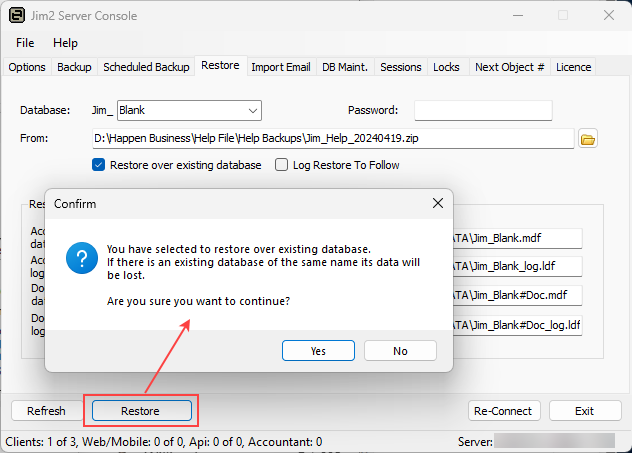Image resolution: width=632 pixels, height=453 pixels.
Task: Click the Jim2 app logo in title bar
Action: (17, 15)
